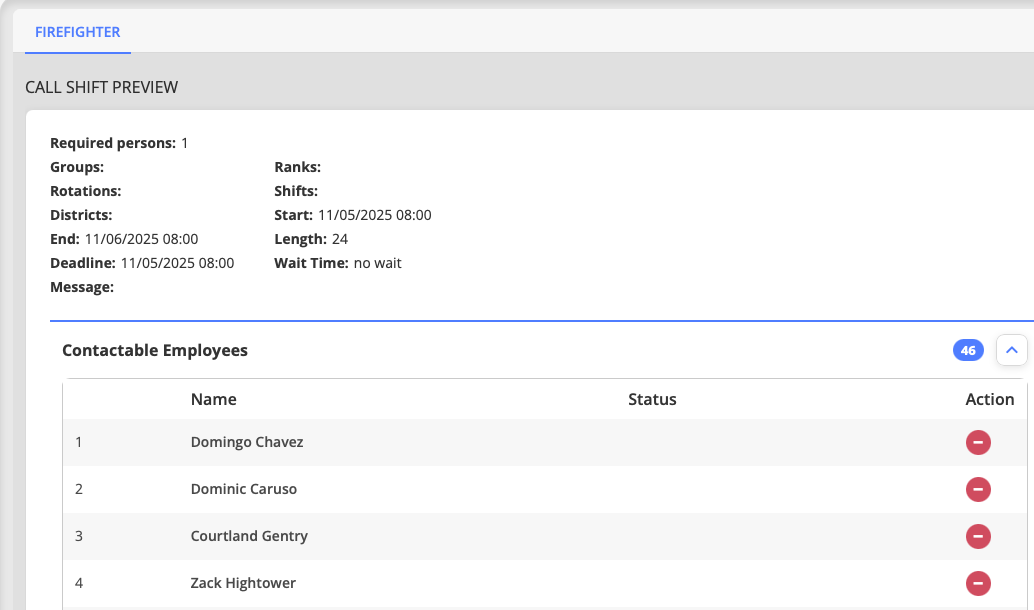Click the Name column header
The width and height of the screenshot is (1034, 610).
[213, 399]
